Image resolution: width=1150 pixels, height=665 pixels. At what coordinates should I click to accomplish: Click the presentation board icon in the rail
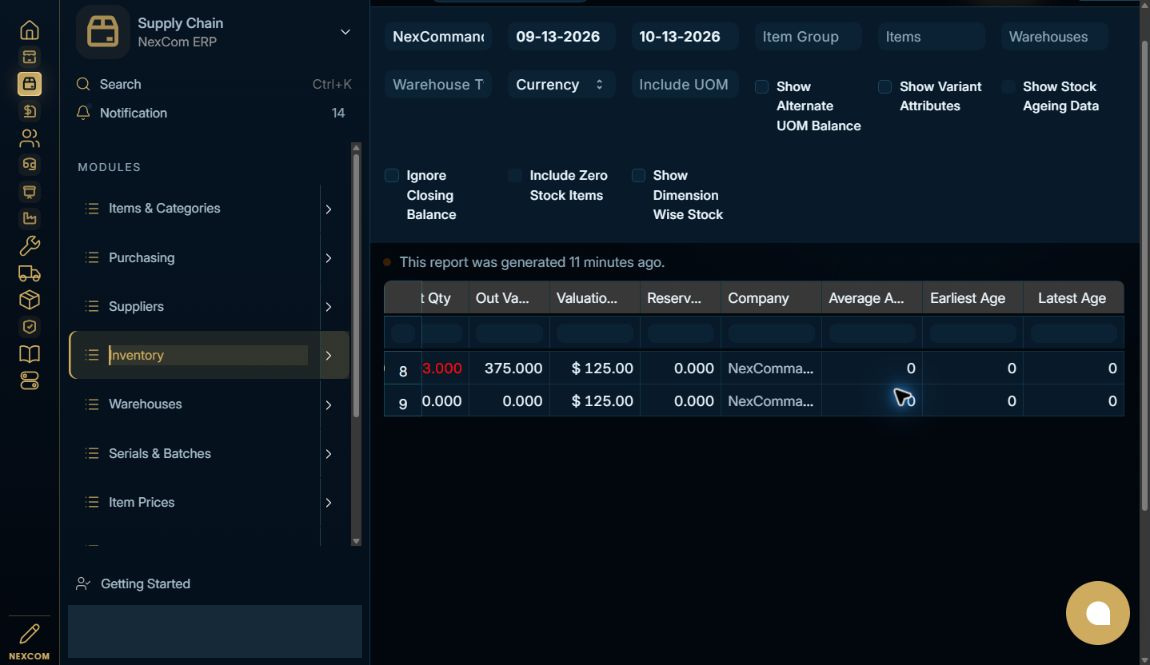29,191
